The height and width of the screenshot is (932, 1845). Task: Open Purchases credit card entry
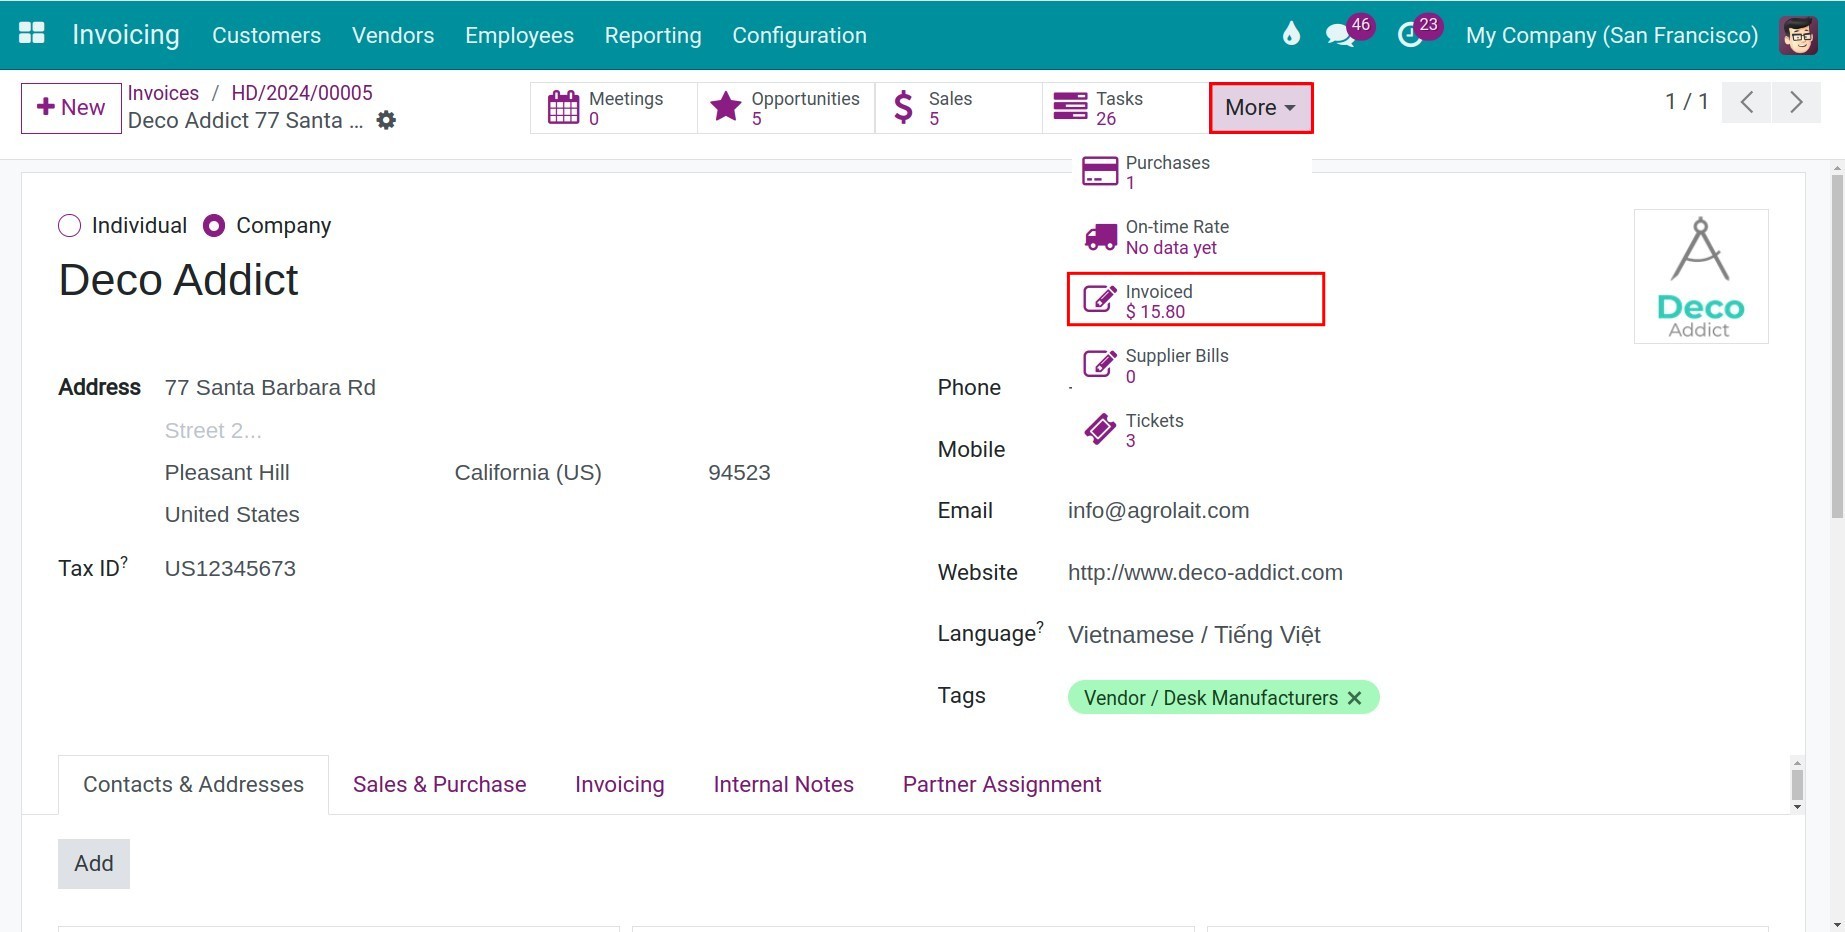[x=1191, y=172]
